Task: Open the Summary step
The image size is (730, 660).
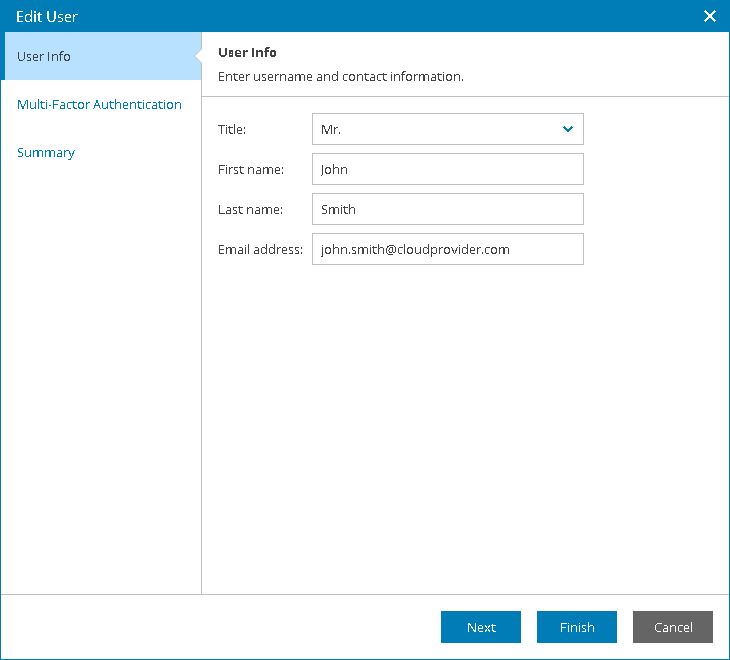Action: pyautogui.click(x=46, y=152)
